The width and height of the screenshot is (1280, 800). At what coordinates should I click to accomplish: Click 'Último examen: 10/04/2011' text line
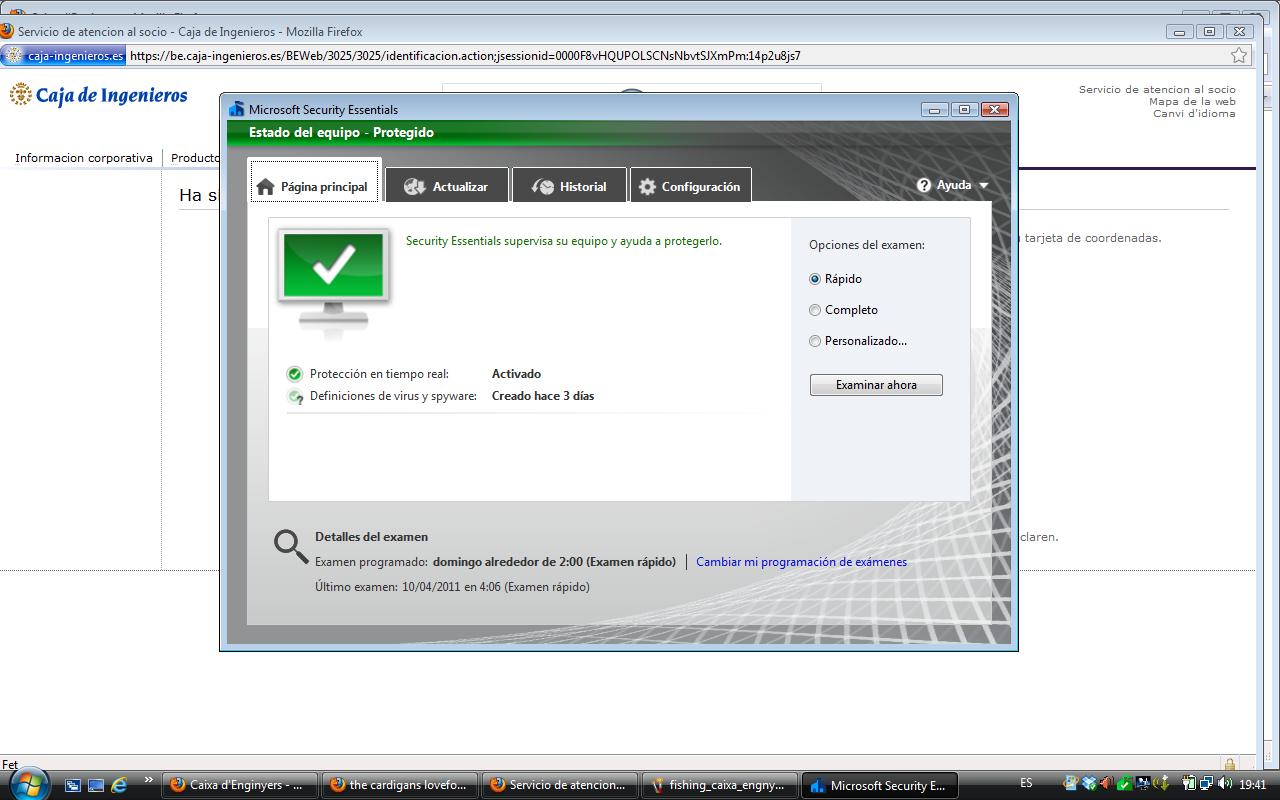pos(452,587)
